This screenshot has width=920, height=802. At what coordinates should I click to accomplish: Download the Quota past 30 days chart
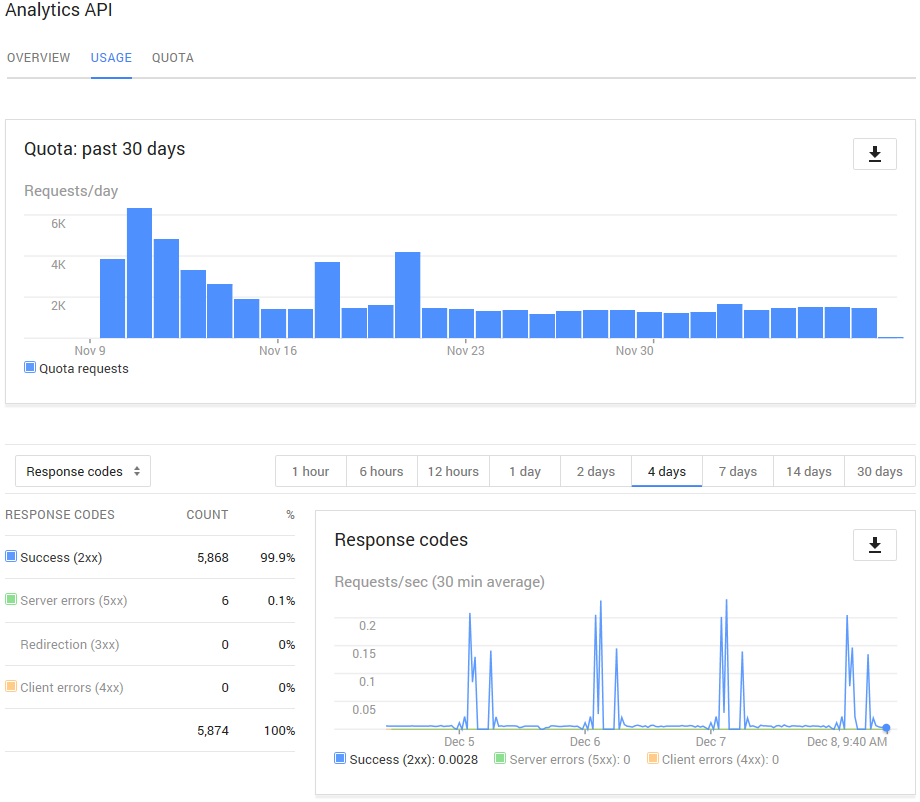pyautogui.click(x=874, y=154)
